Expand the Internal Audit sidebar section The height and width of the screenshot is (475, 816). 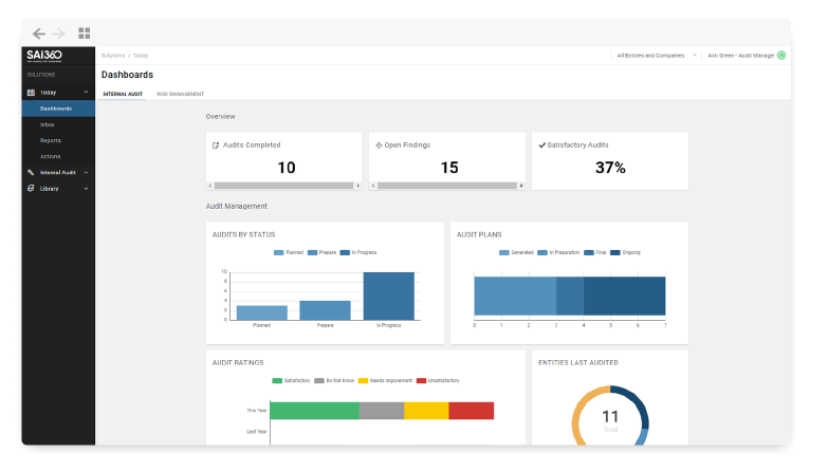coord(86,173)
